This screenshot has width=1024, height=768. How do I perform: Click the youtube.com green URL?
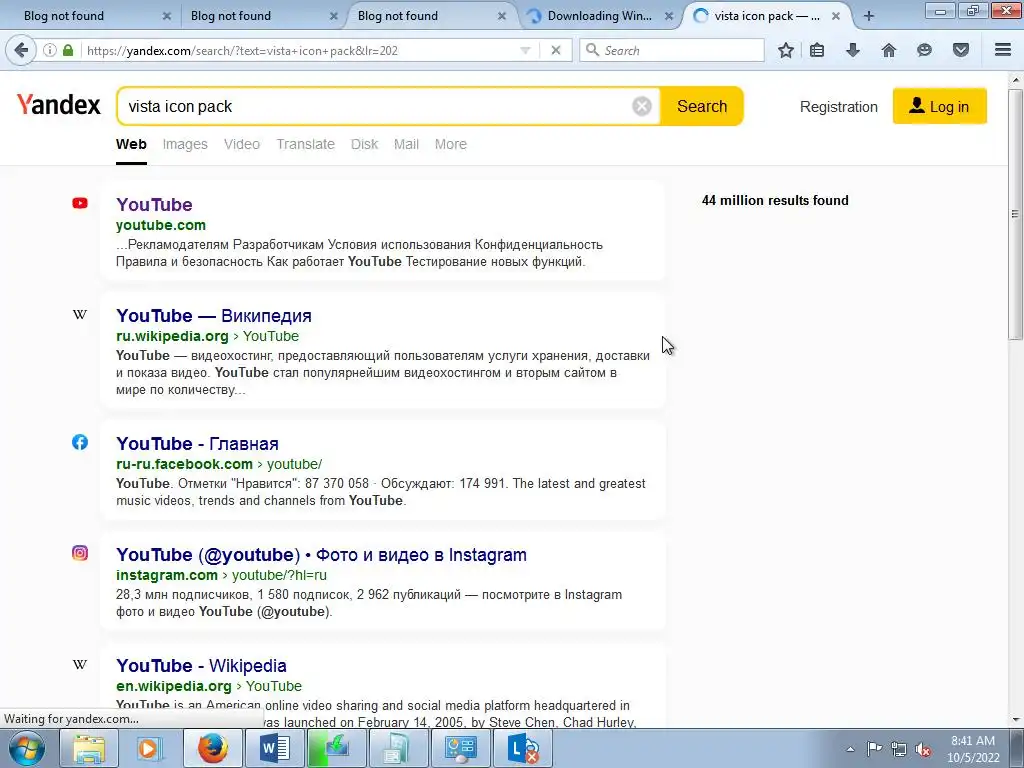pos(161,225)
